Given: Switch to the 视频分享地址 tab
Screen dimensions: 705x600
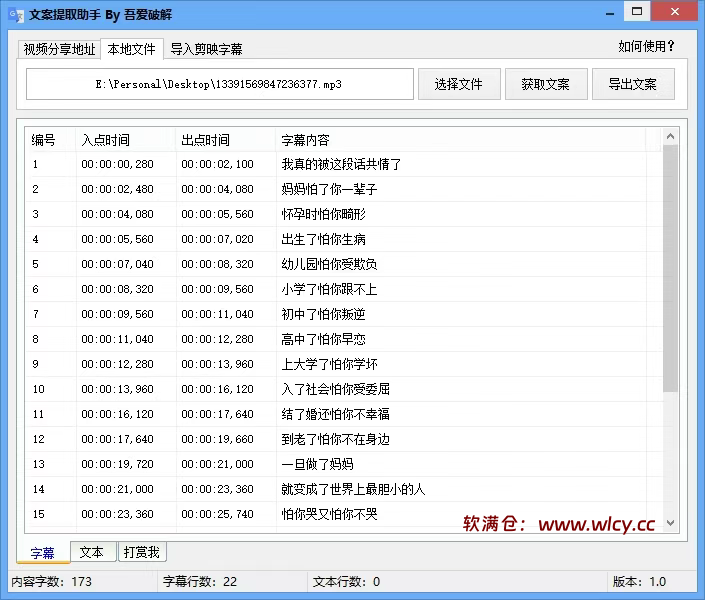Looking at the screenshot, I should [59, 49].
